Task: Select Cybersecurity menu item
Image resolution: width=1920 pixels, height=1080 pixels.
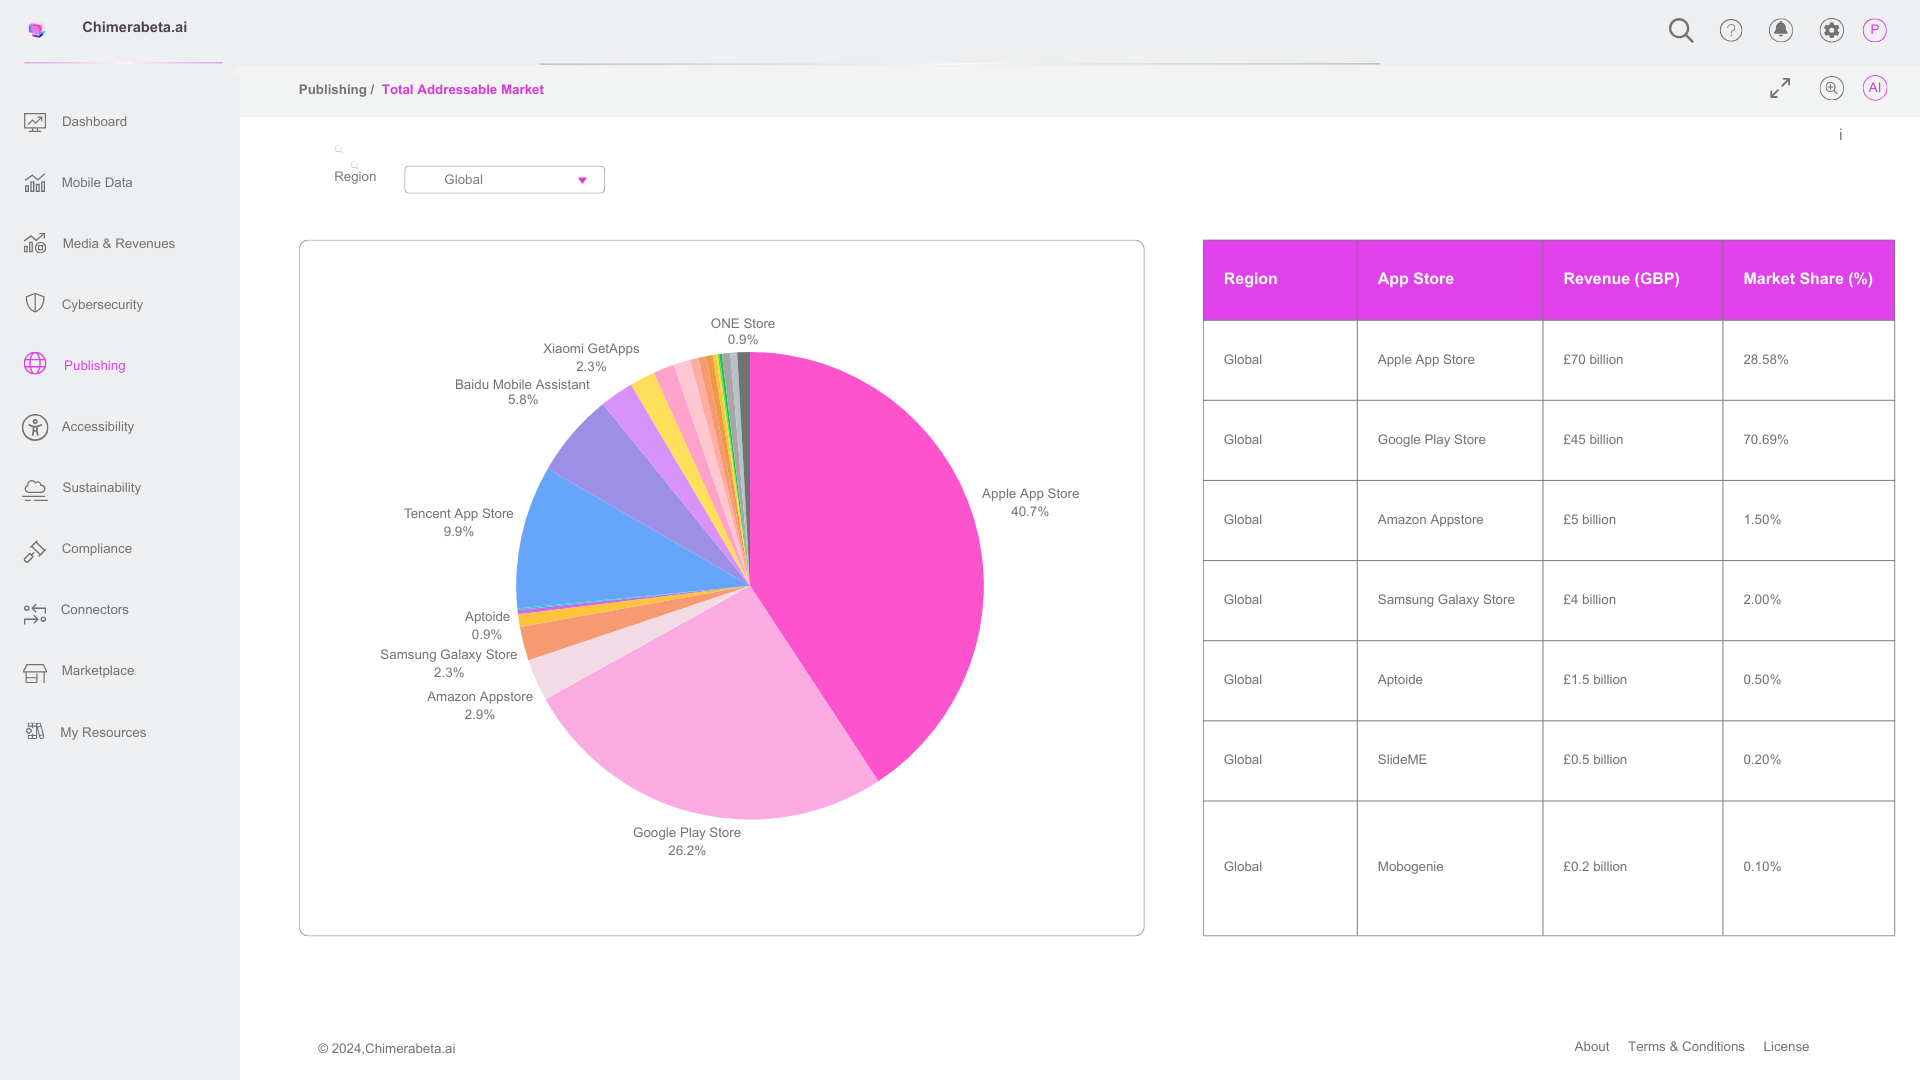Action: pyautogui.click(x=102, y=305)
